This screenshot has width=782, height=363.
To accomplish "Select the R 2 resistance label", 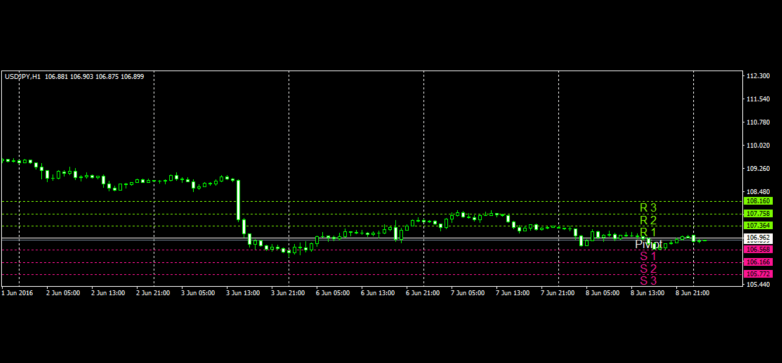I will click(x=648, y=220).
